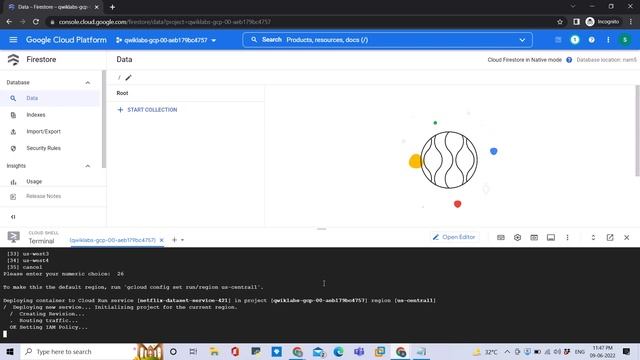Maximize Cloud Shell with the expand arrows
This screenshot has width=640, height=360.
pos(593,237)
